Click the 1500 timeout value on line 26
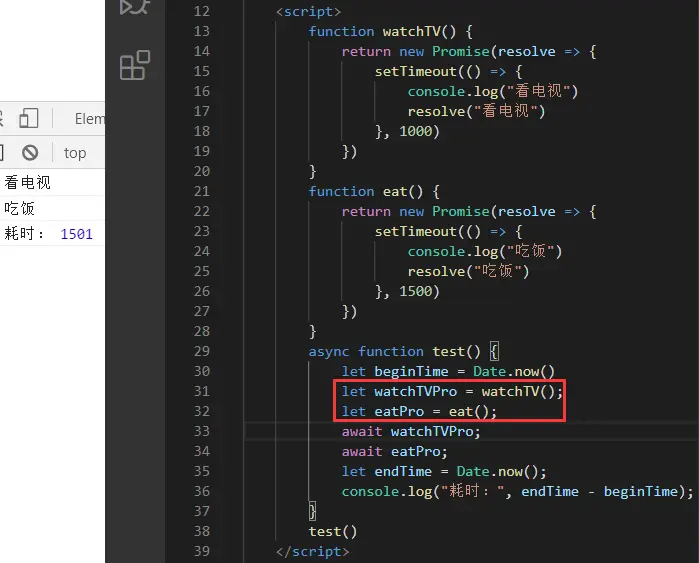Image resolution: width=699 pixels, height=563 pixels. 416,292
